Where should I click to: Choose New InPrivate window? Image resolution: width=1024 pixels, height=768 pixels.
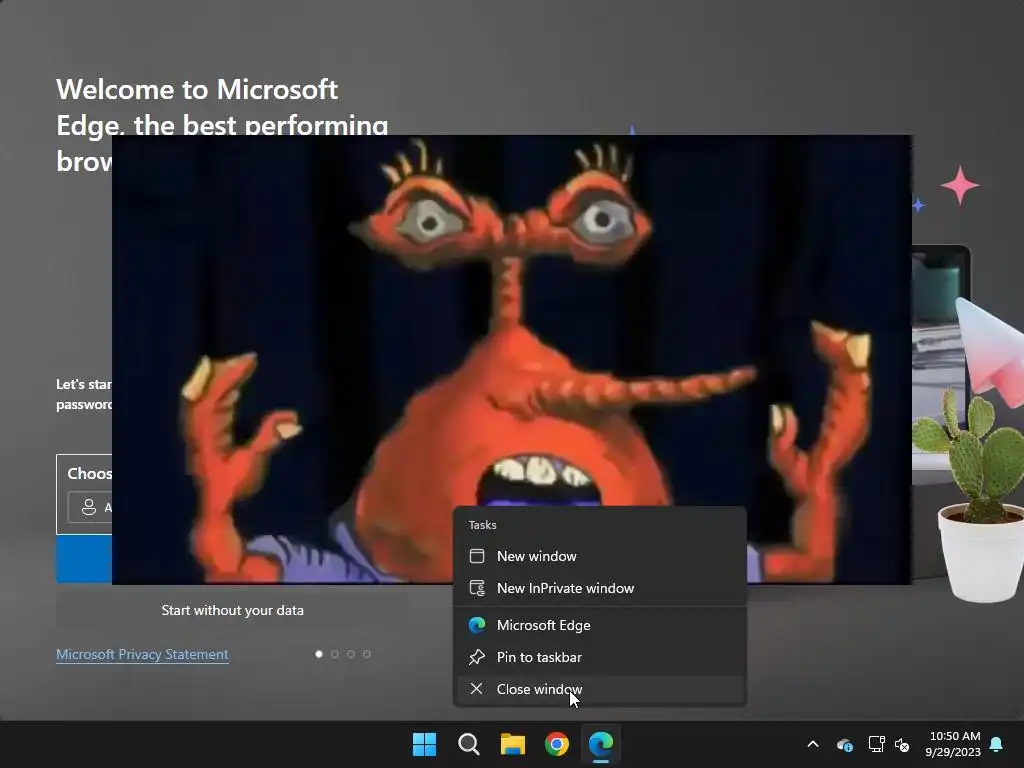click(600, 588)
